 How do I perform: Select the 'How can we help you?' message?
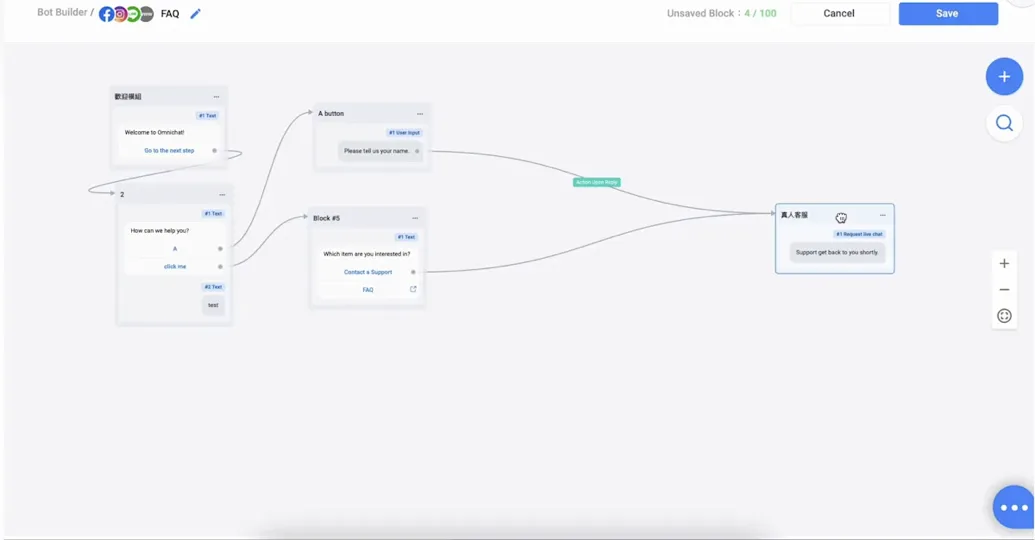pos(160,230)
